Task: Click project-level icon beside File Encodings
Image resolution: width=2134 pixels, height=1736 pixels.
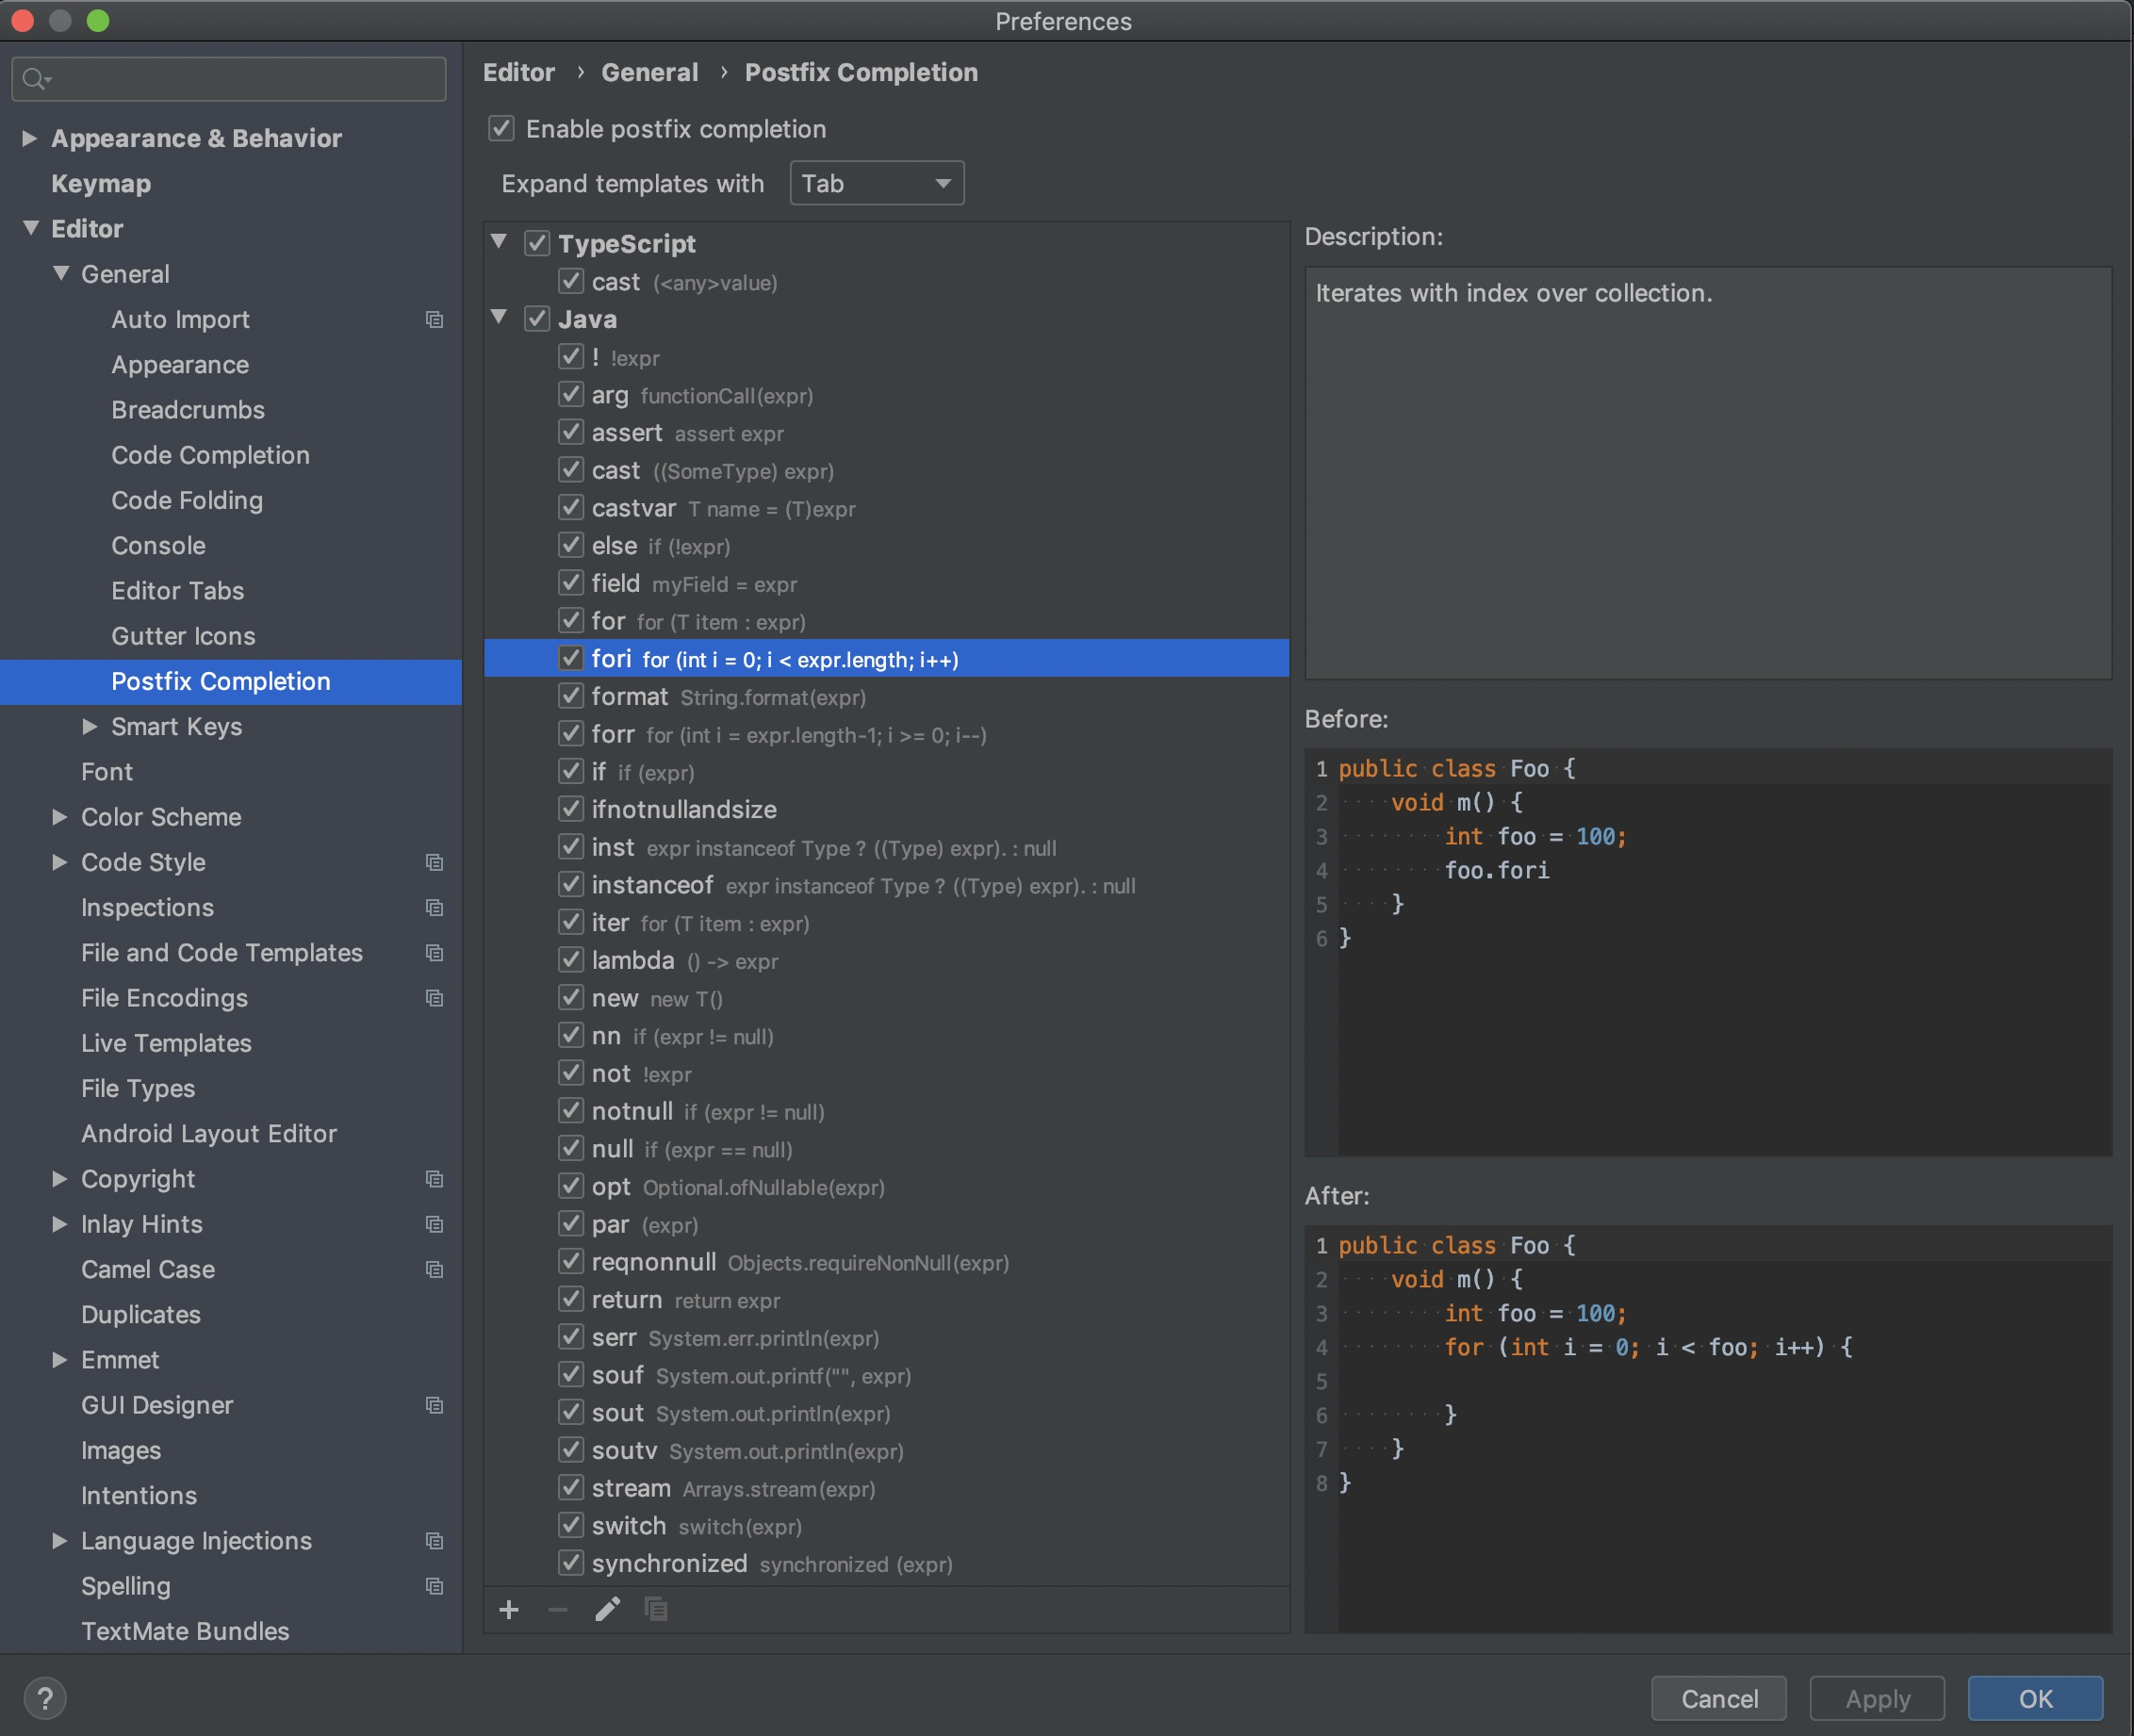Action: (434, 998)
